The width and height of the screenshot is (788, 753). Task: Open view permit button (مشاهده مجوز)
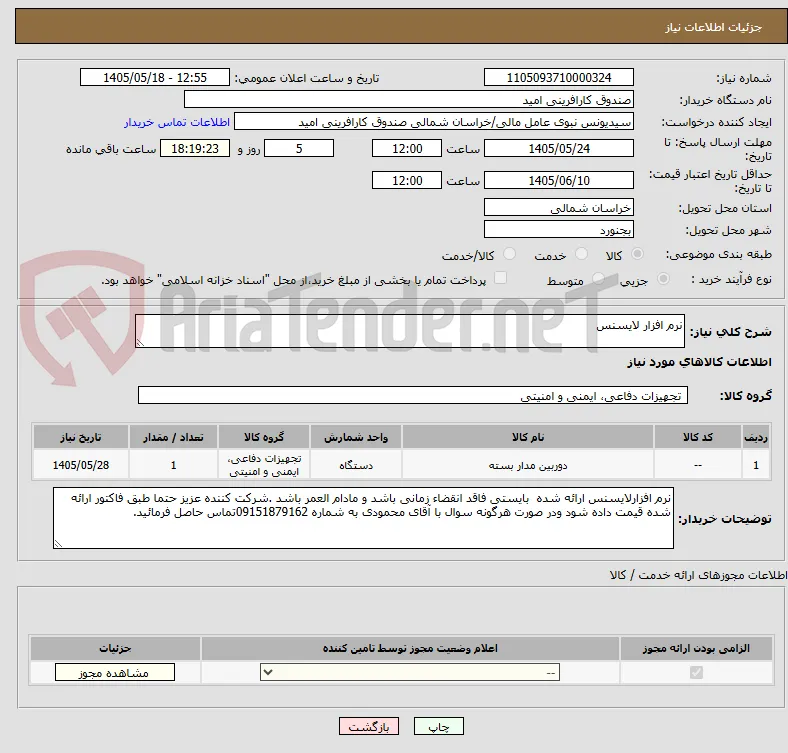point(115,673)
